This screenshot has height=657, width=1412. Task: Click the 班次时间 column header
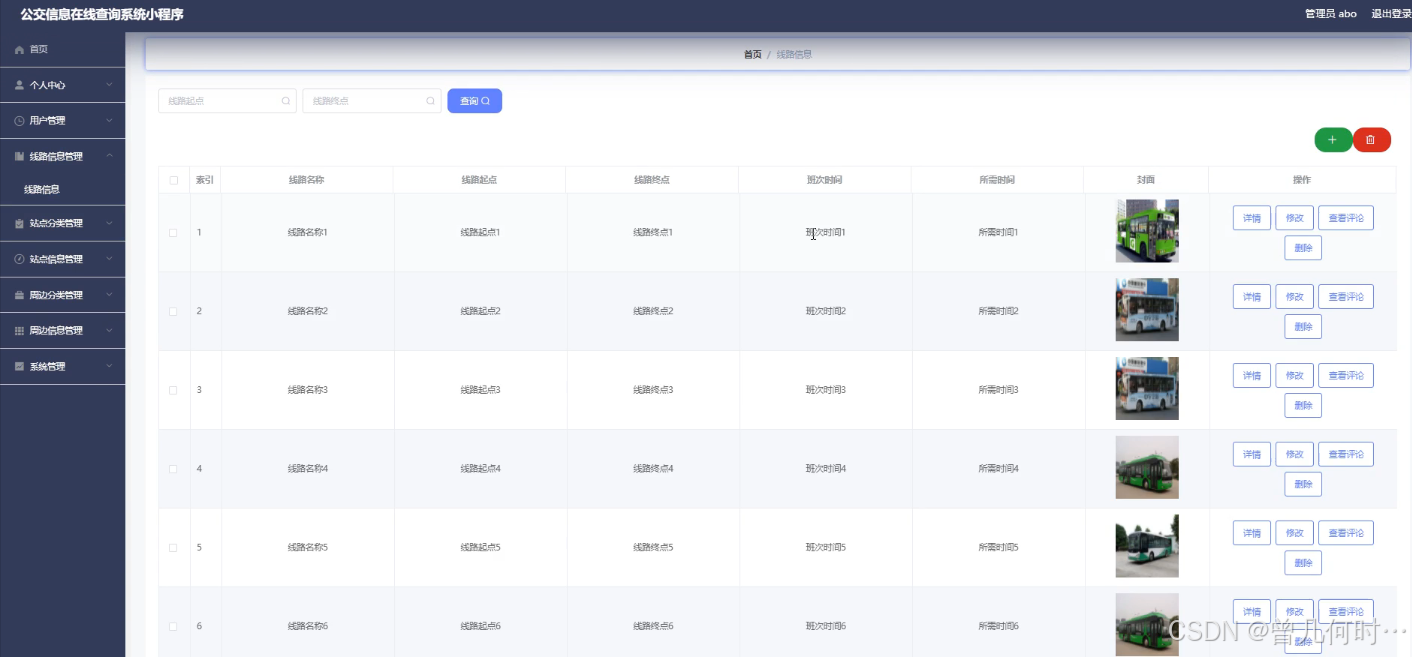coord(824,180)
